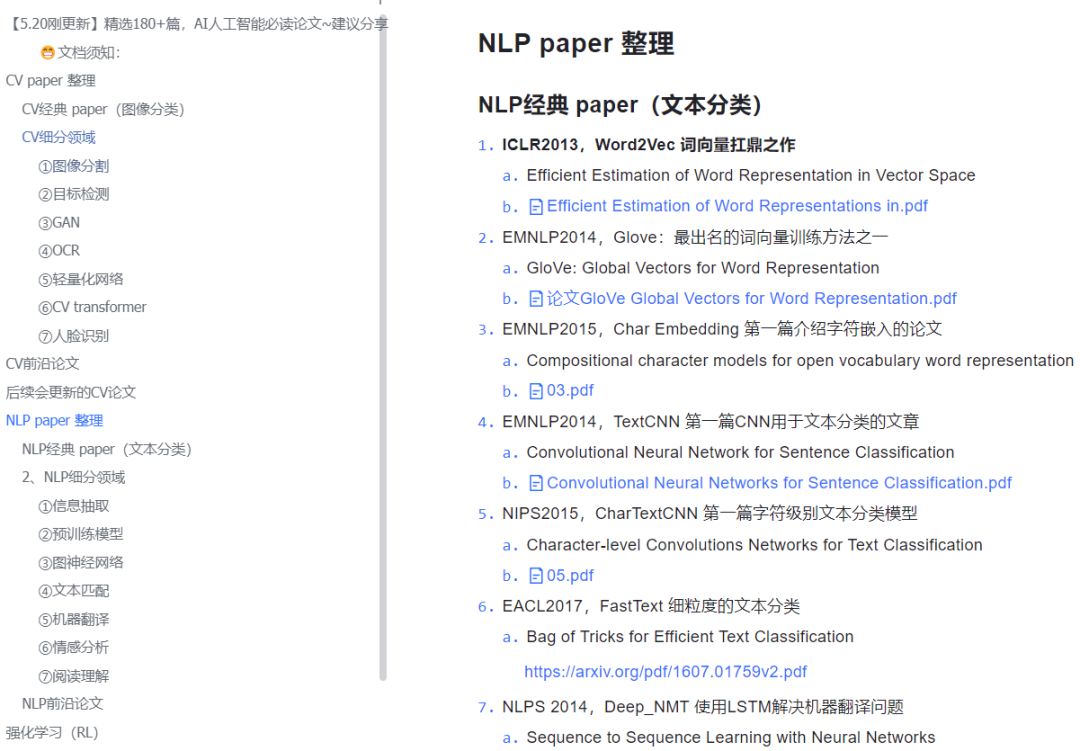Screen dimensions: 1080x751
Task: Click 文档须知 outline entry
Action: 89,52
